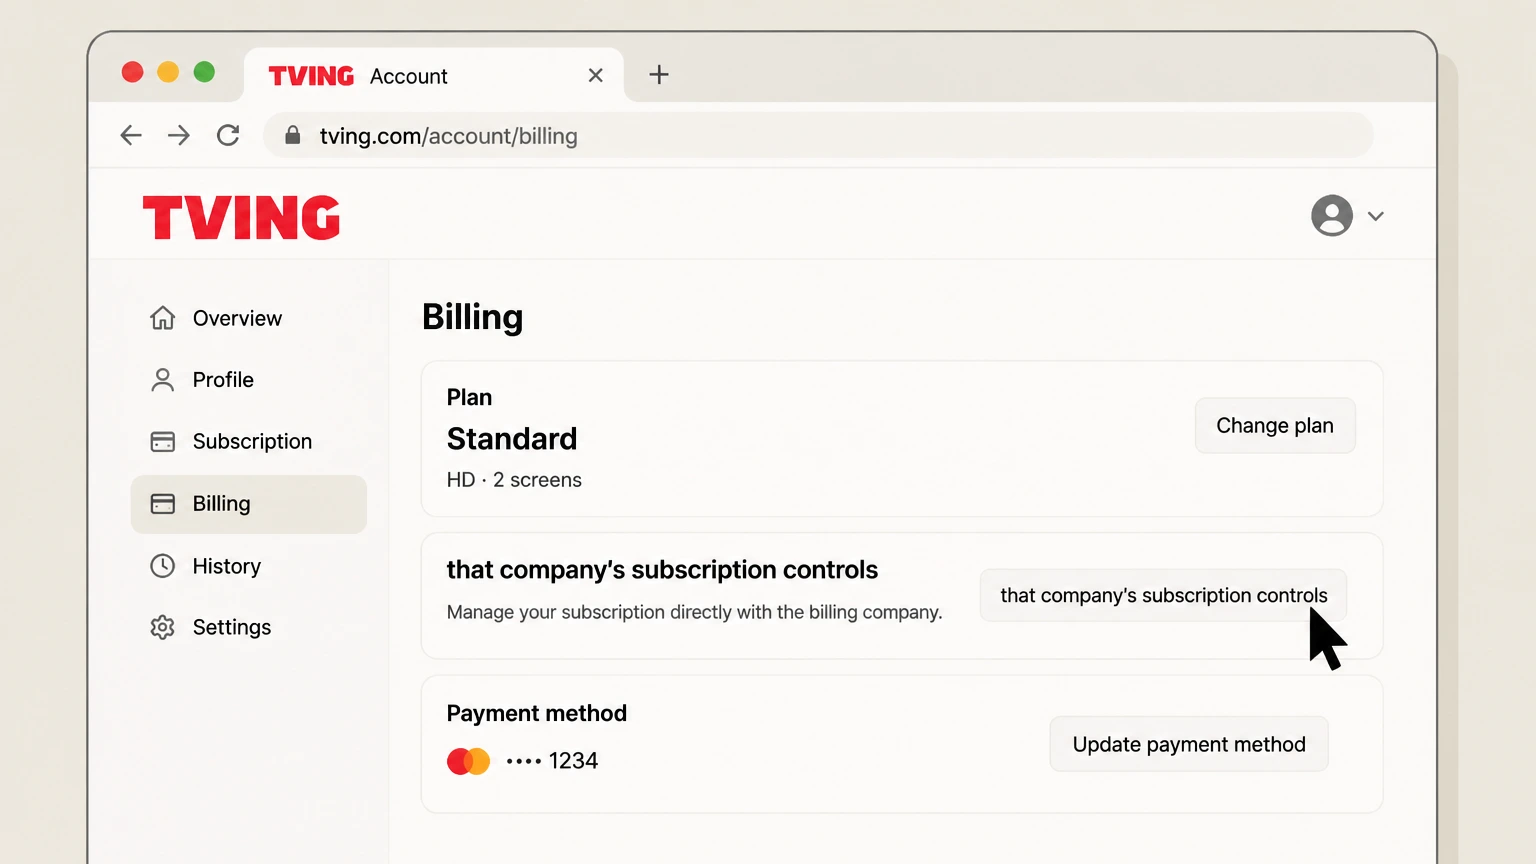Click the Profile person icon
The height and width of the screenshot is (864, 1536).
(x=163, y=380)
